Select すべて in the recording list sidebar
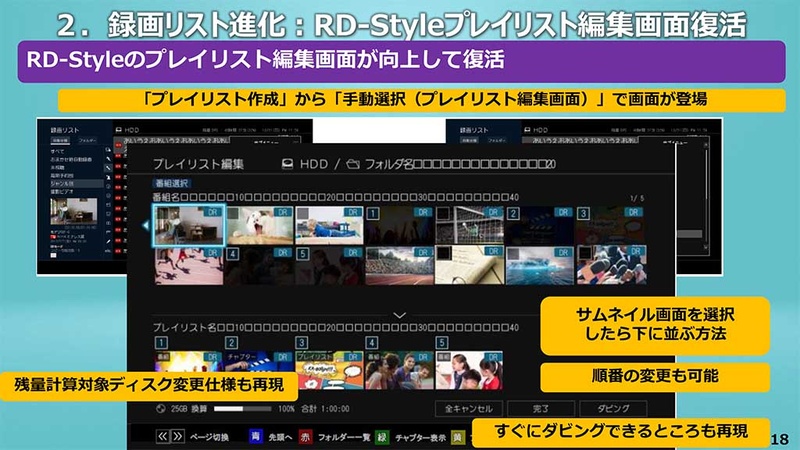 (x=57, y=152)
